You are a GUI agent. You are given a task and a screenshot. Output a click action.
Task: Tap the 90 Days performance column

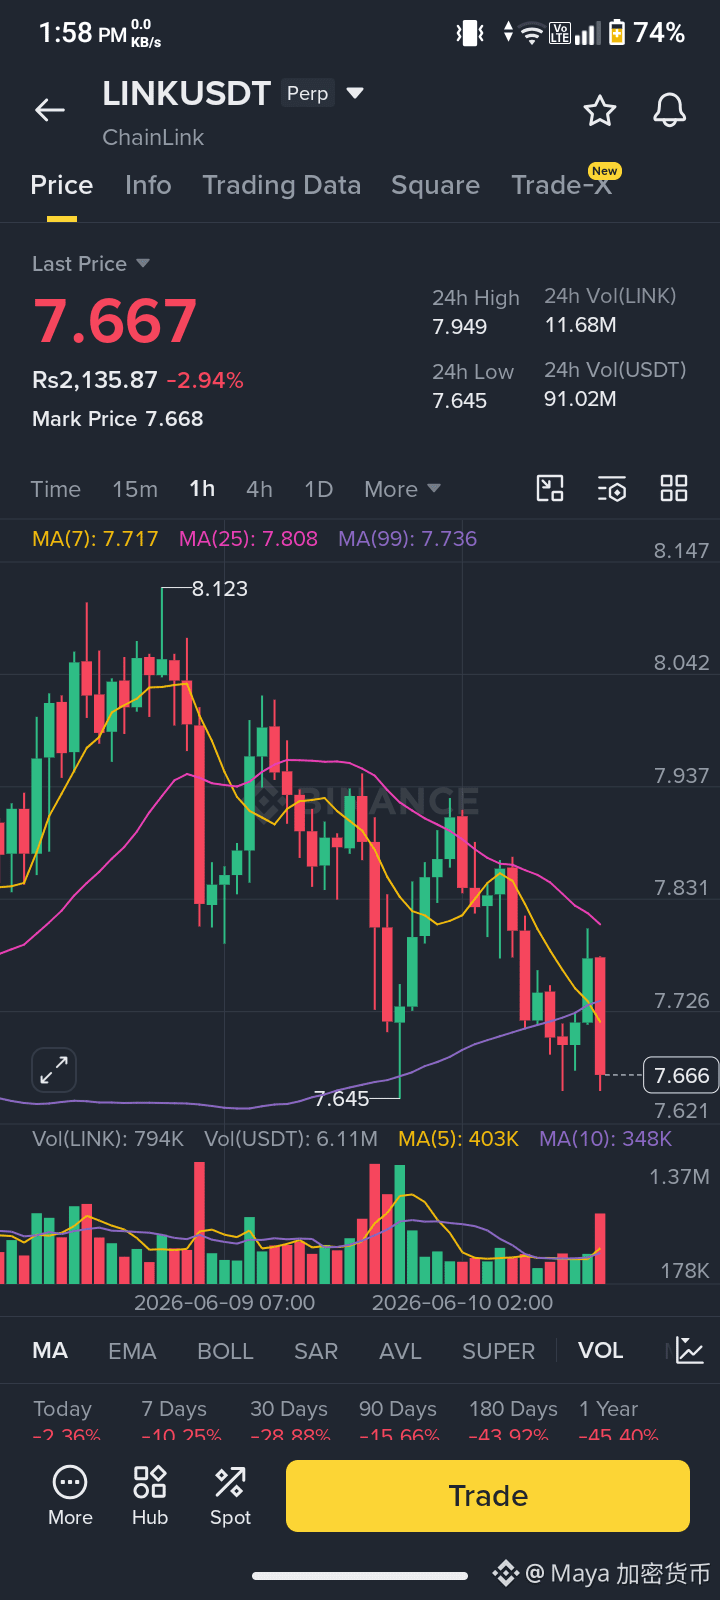pyautogui.click(x=399, y=1420)
